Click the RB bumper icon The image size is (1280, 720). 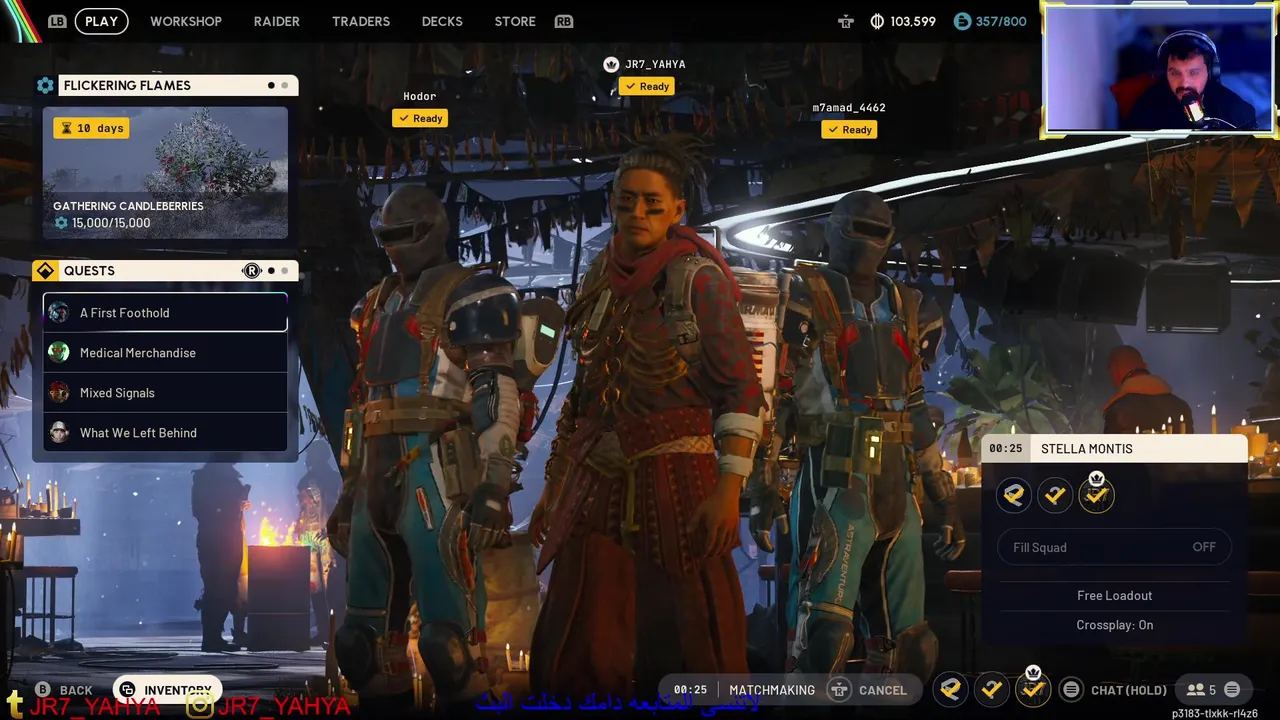click(564, 21)
